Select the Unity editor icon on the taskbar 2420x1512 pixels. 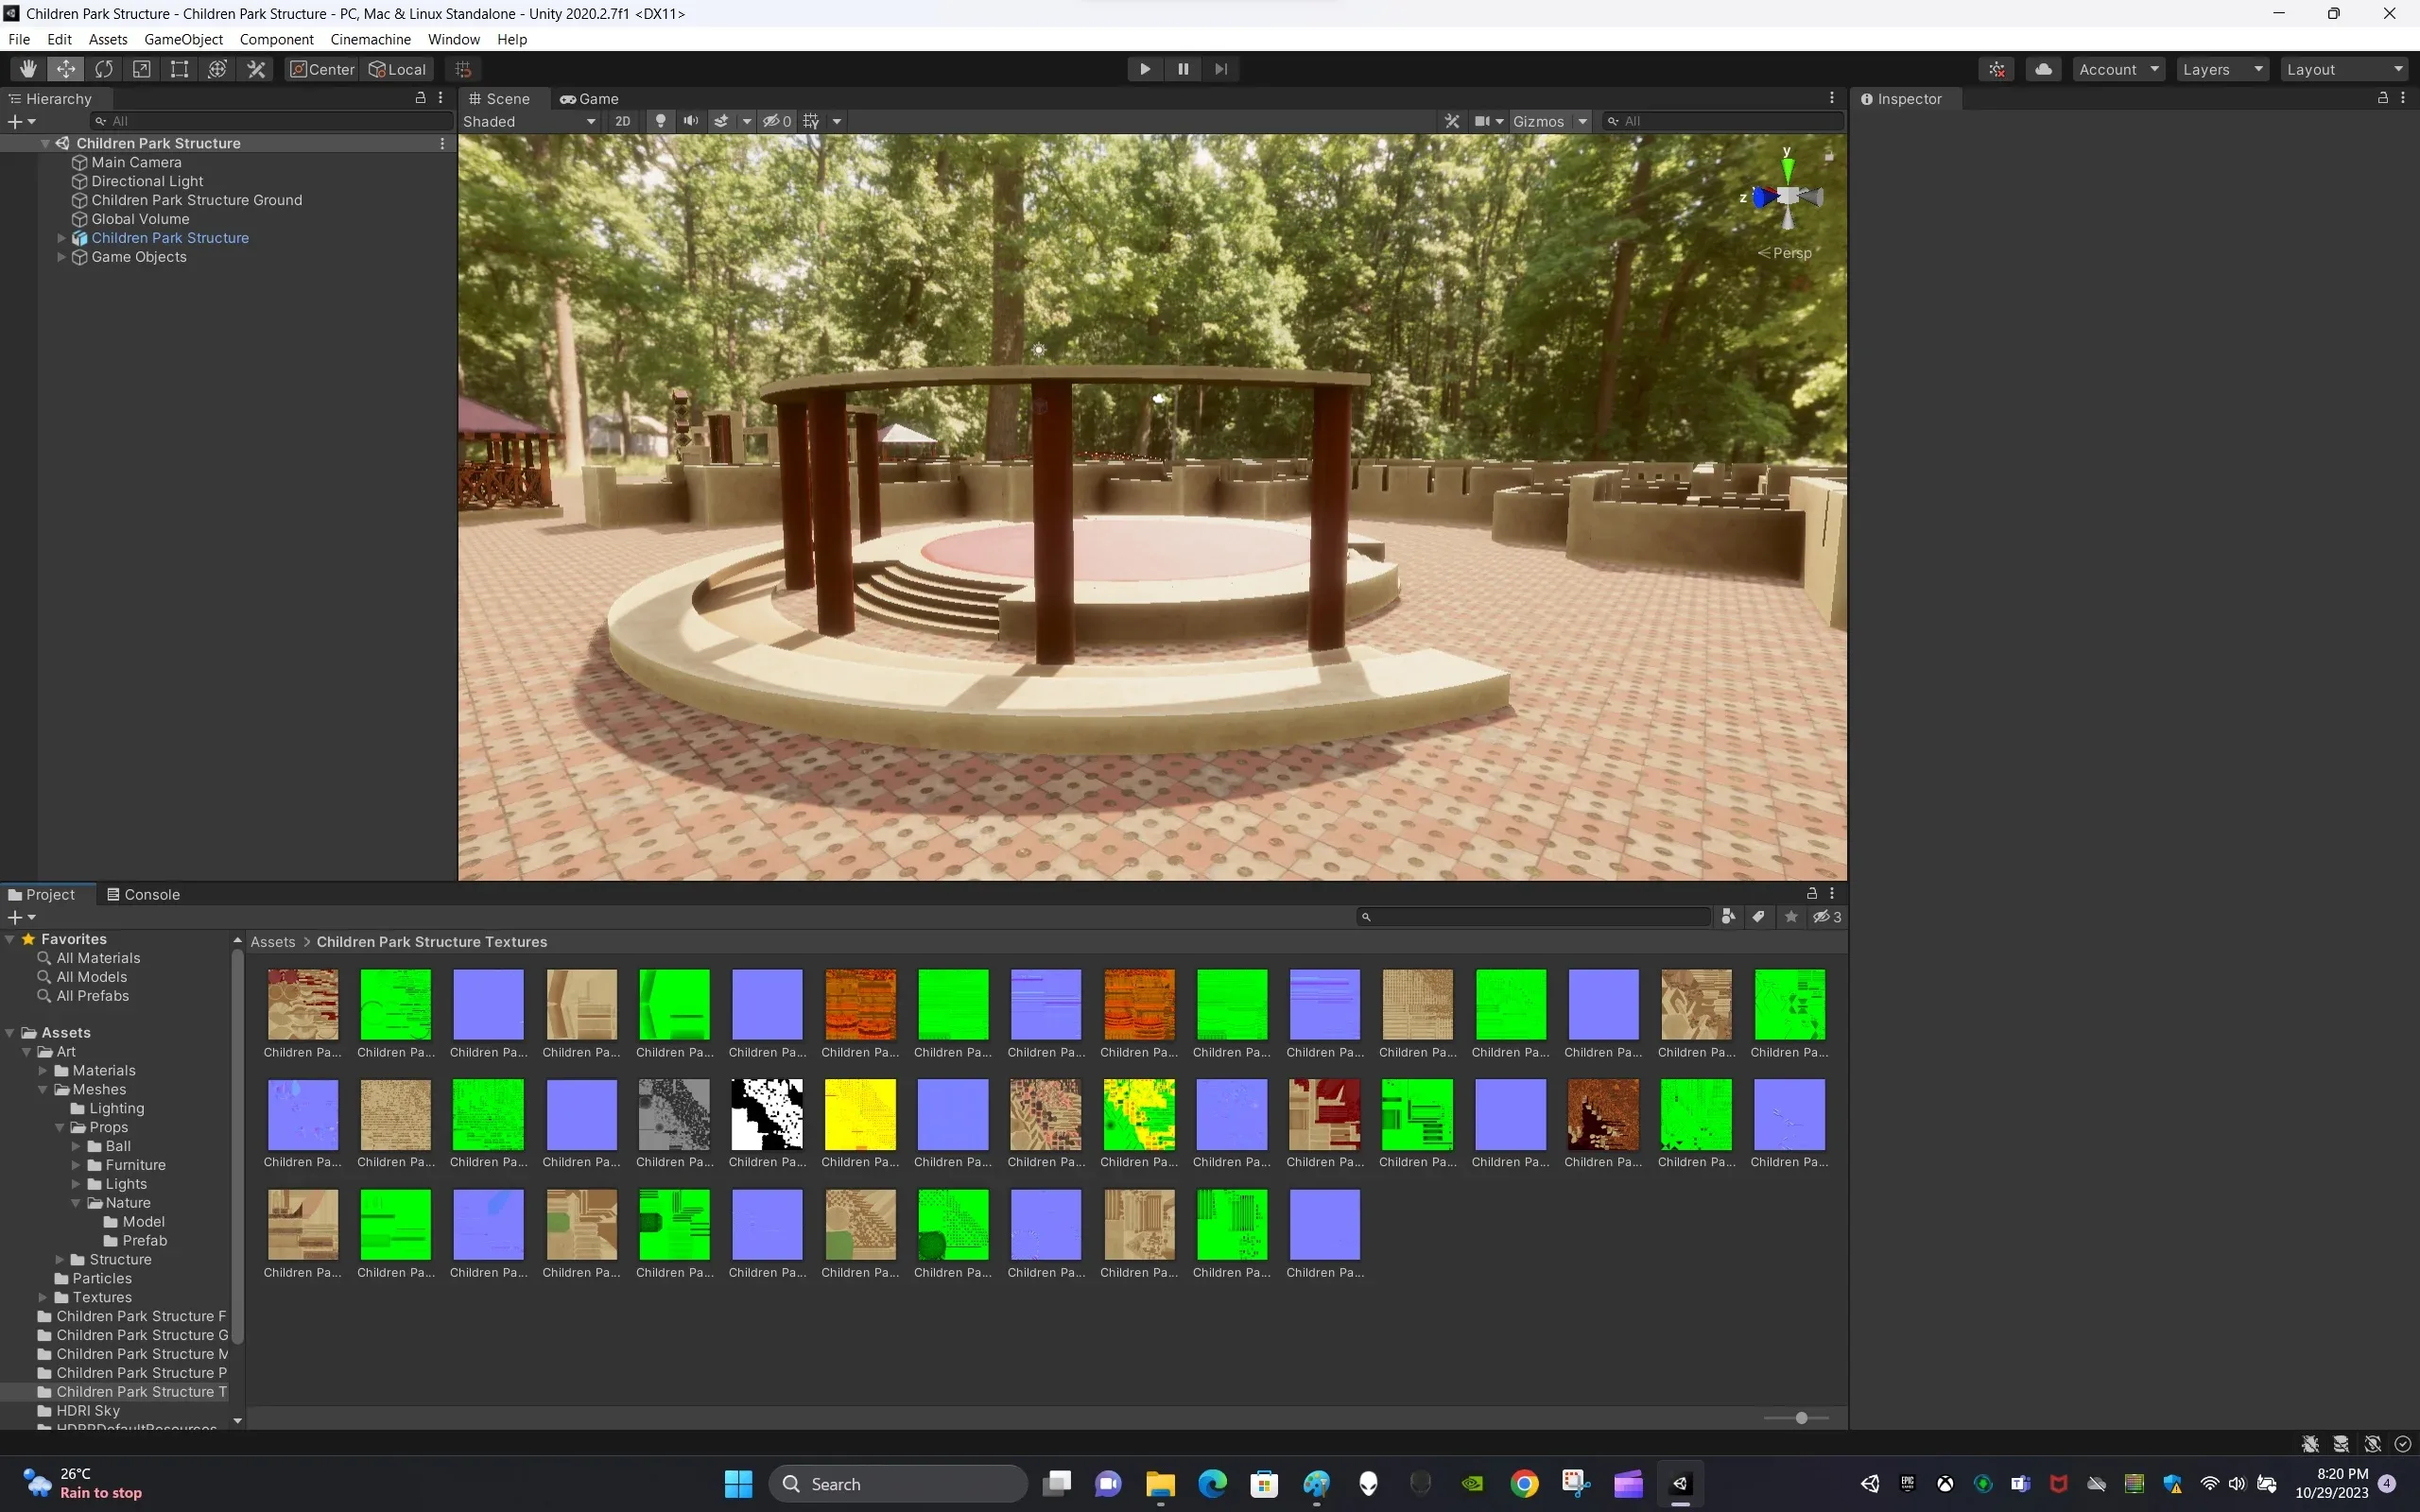1680,1484
